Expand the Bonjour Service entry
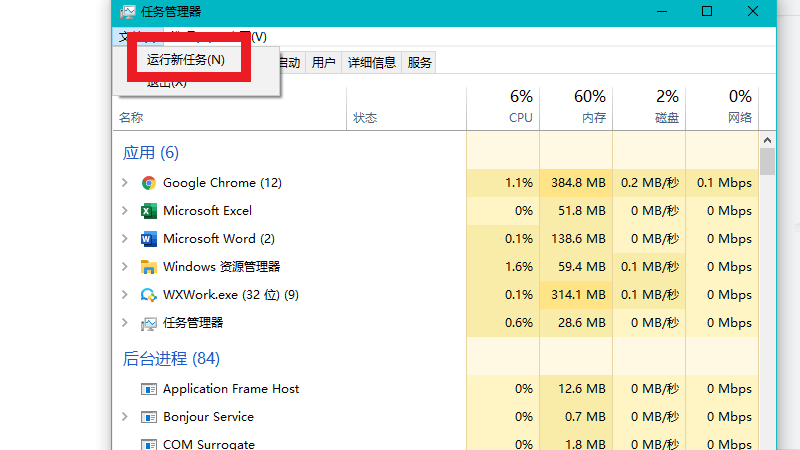800x450 pixels. 124,417
